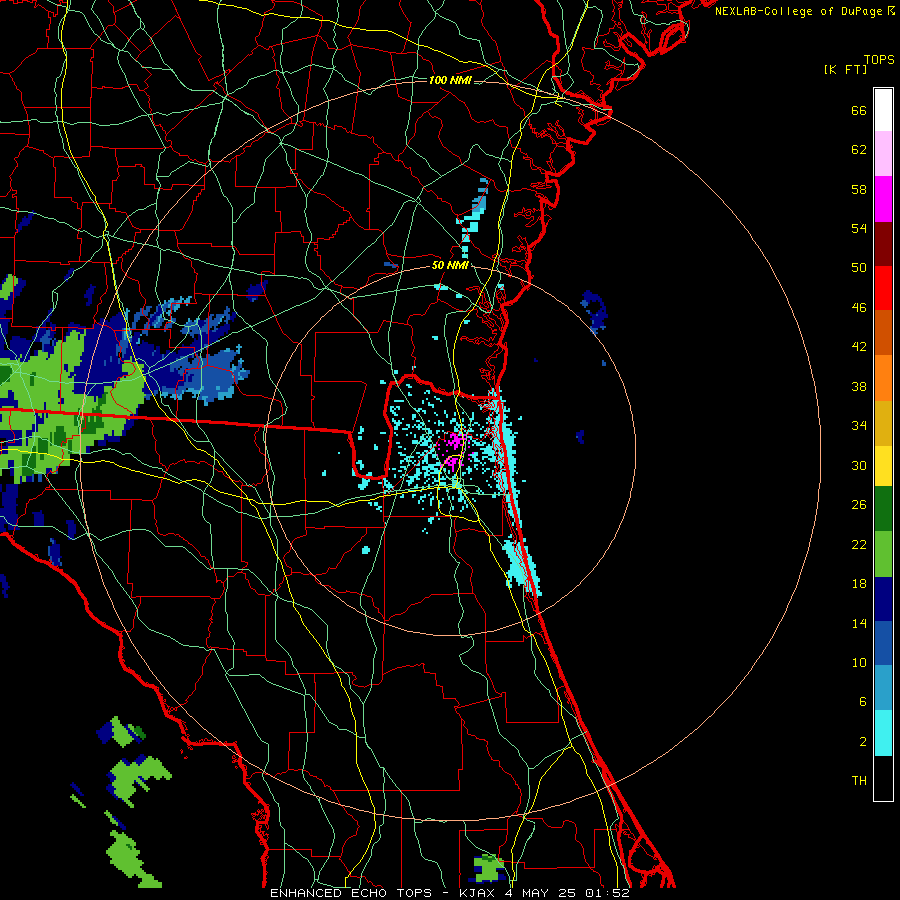The height and width of the screenshot is (900, 900).
Task: Click the legend value 66
Action: 859,111
